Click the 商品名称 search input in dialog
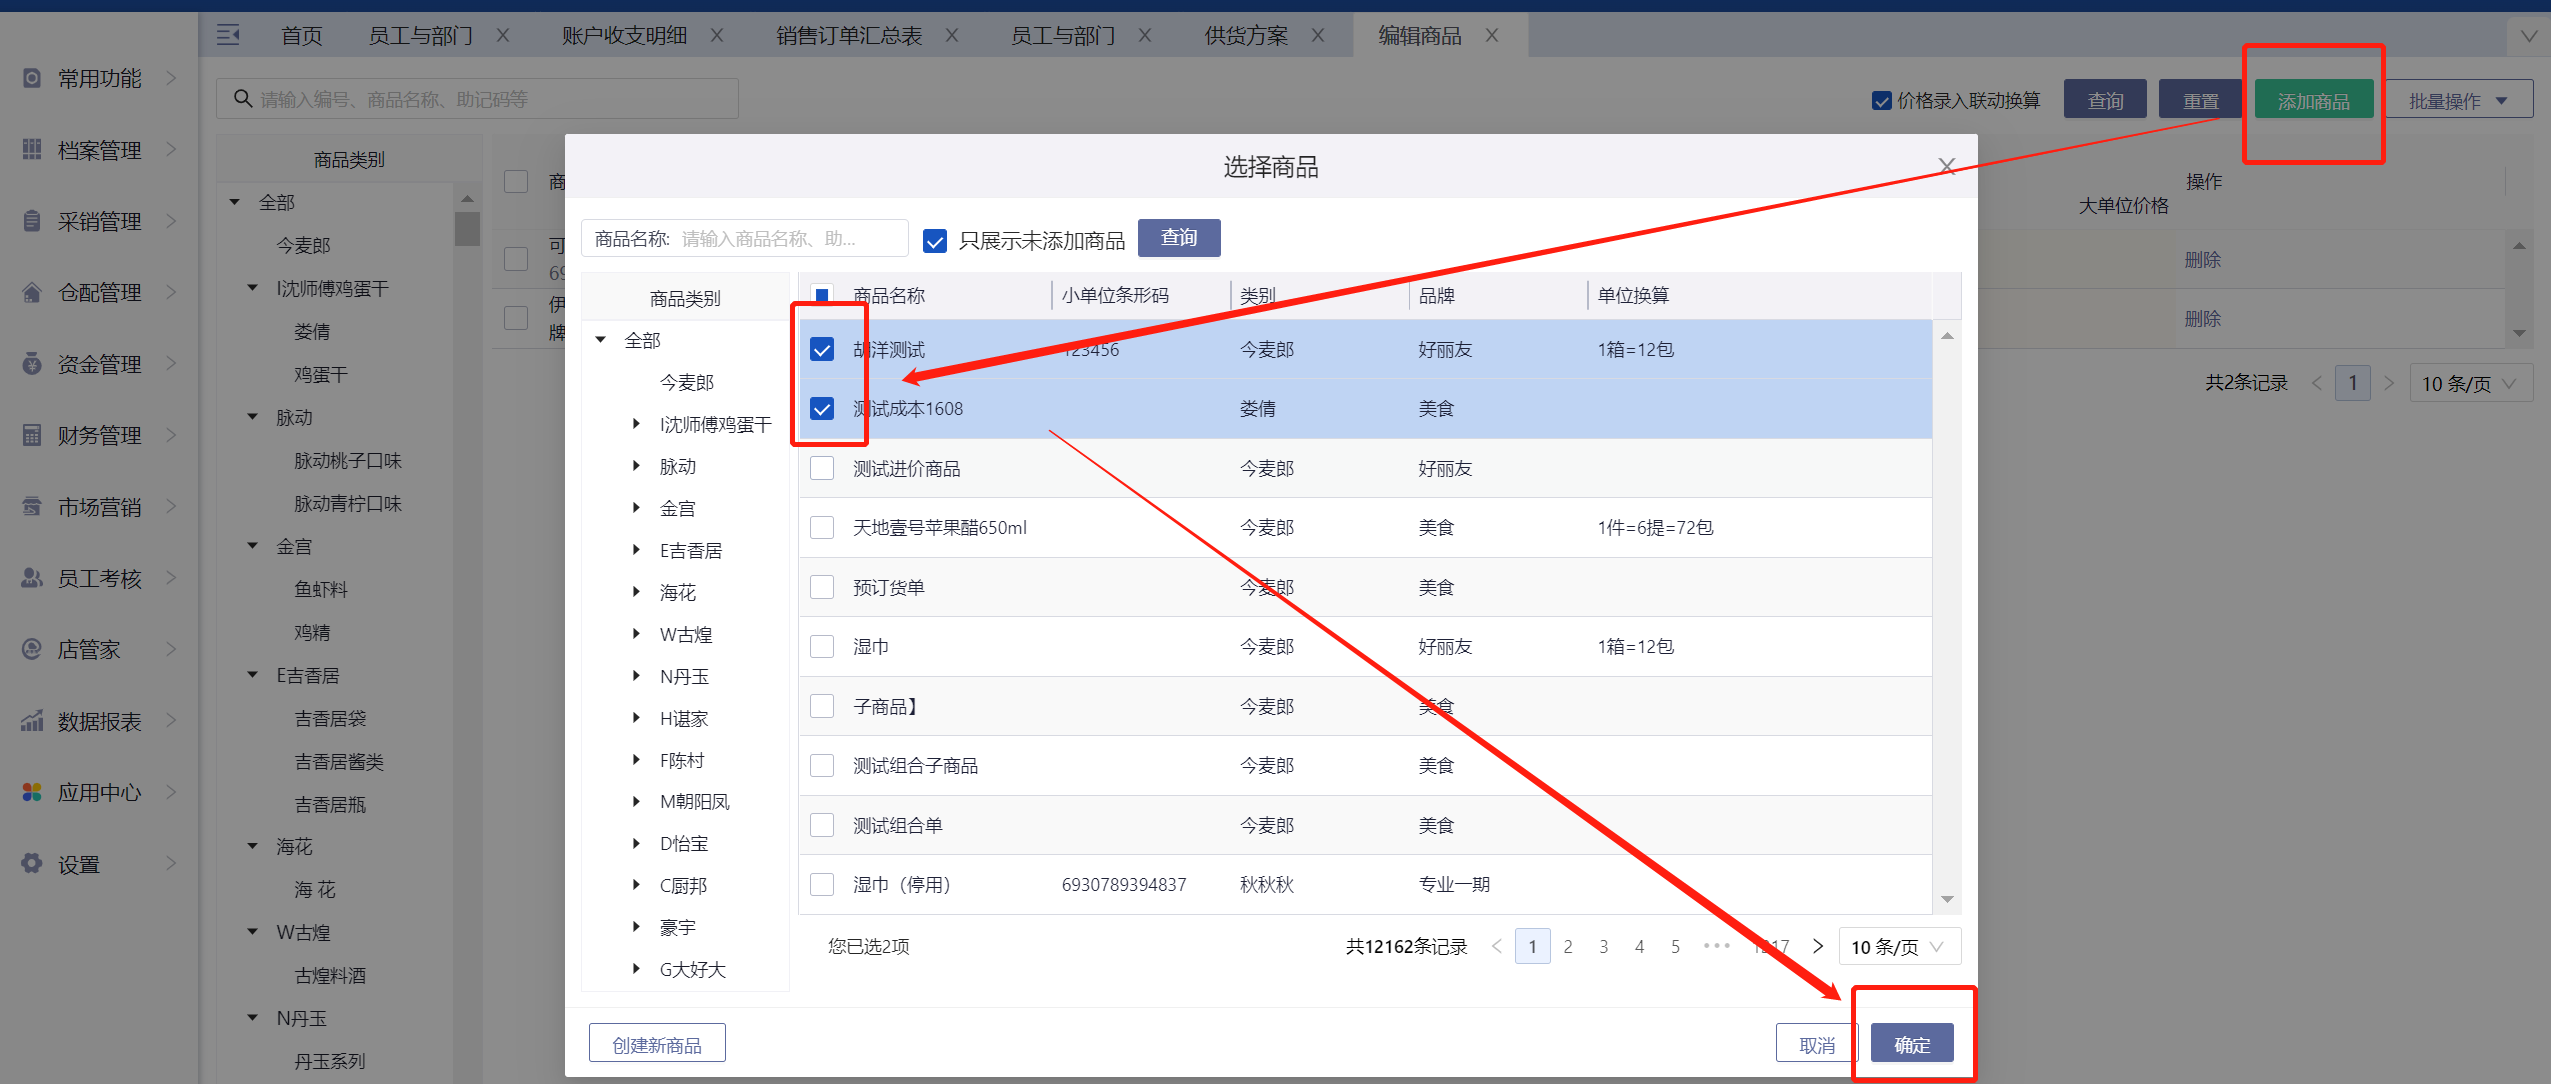This screenshot has height=1084, width=2551. 788,239
